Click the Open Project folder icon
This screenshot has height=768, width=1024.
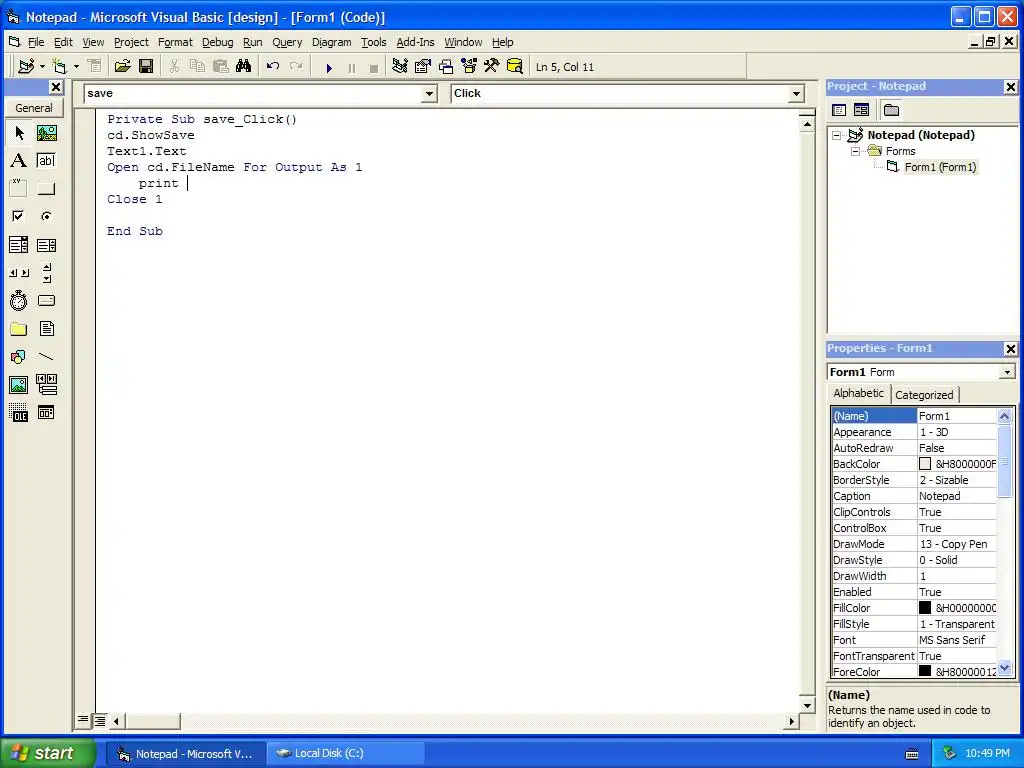(x=122, y=66)
